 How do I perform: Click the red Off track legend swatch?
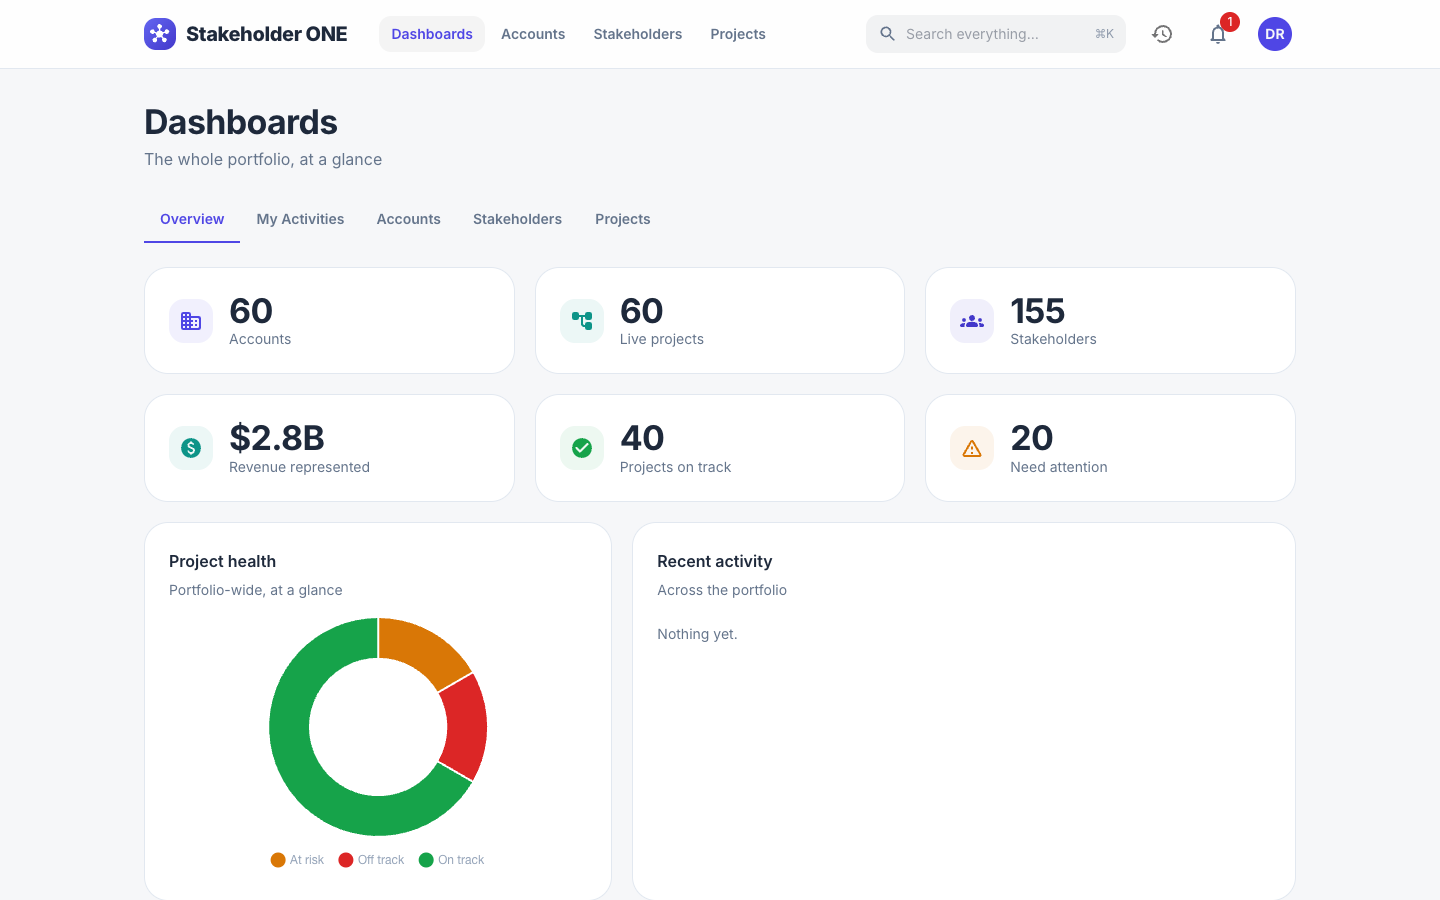click(x=346, y=860)
